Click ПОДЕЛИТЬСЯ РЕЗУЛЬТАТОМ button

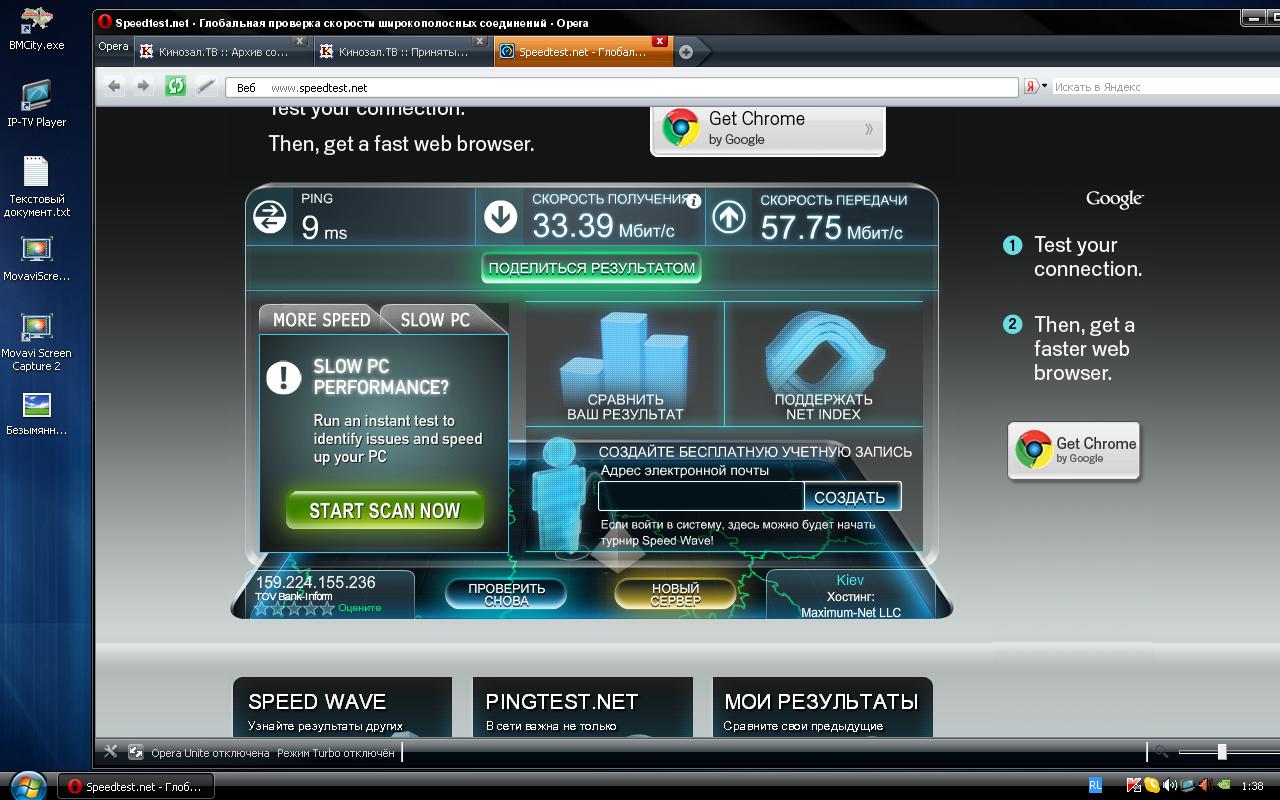pyautogui.click(x=591, y=268)
